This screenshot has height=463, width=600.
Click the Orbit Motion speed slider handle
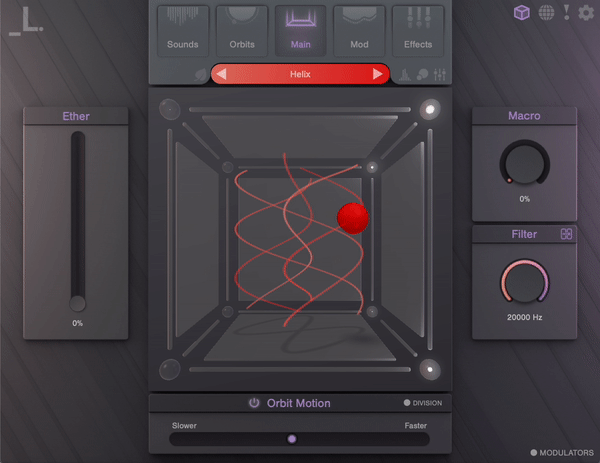tap(292, 439)
